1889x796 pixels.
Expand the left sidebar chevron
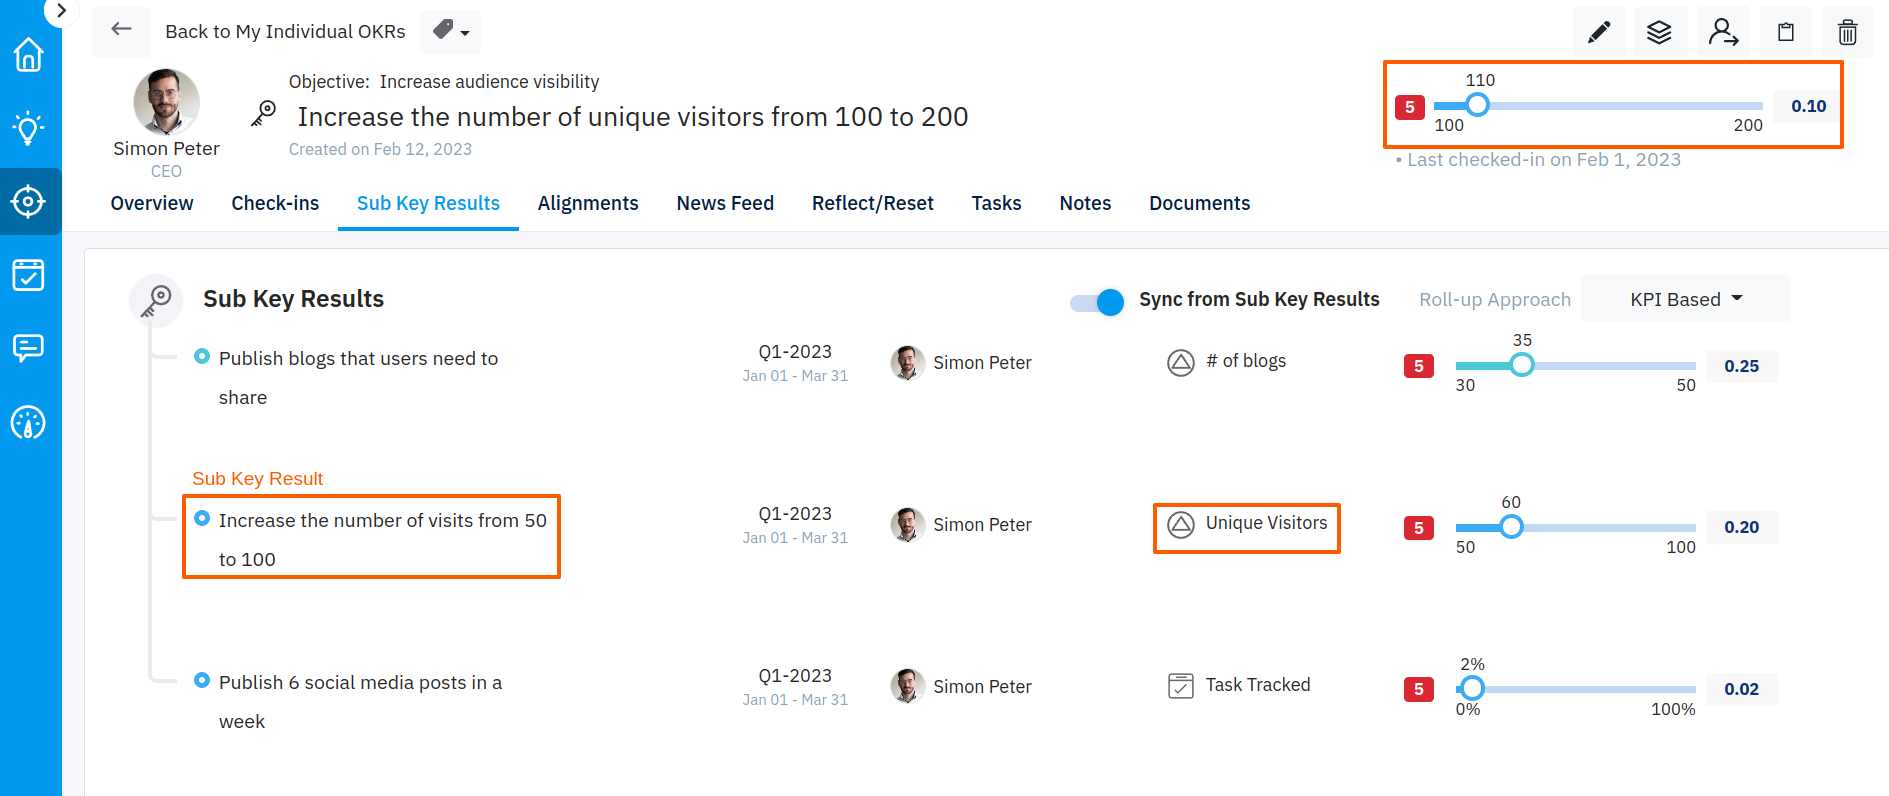(x=61, y=11)
